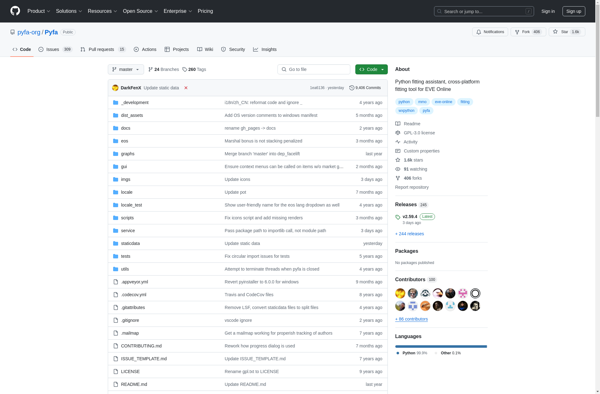
Task: Switch to the Issues tab
Action: pos(55,49)
